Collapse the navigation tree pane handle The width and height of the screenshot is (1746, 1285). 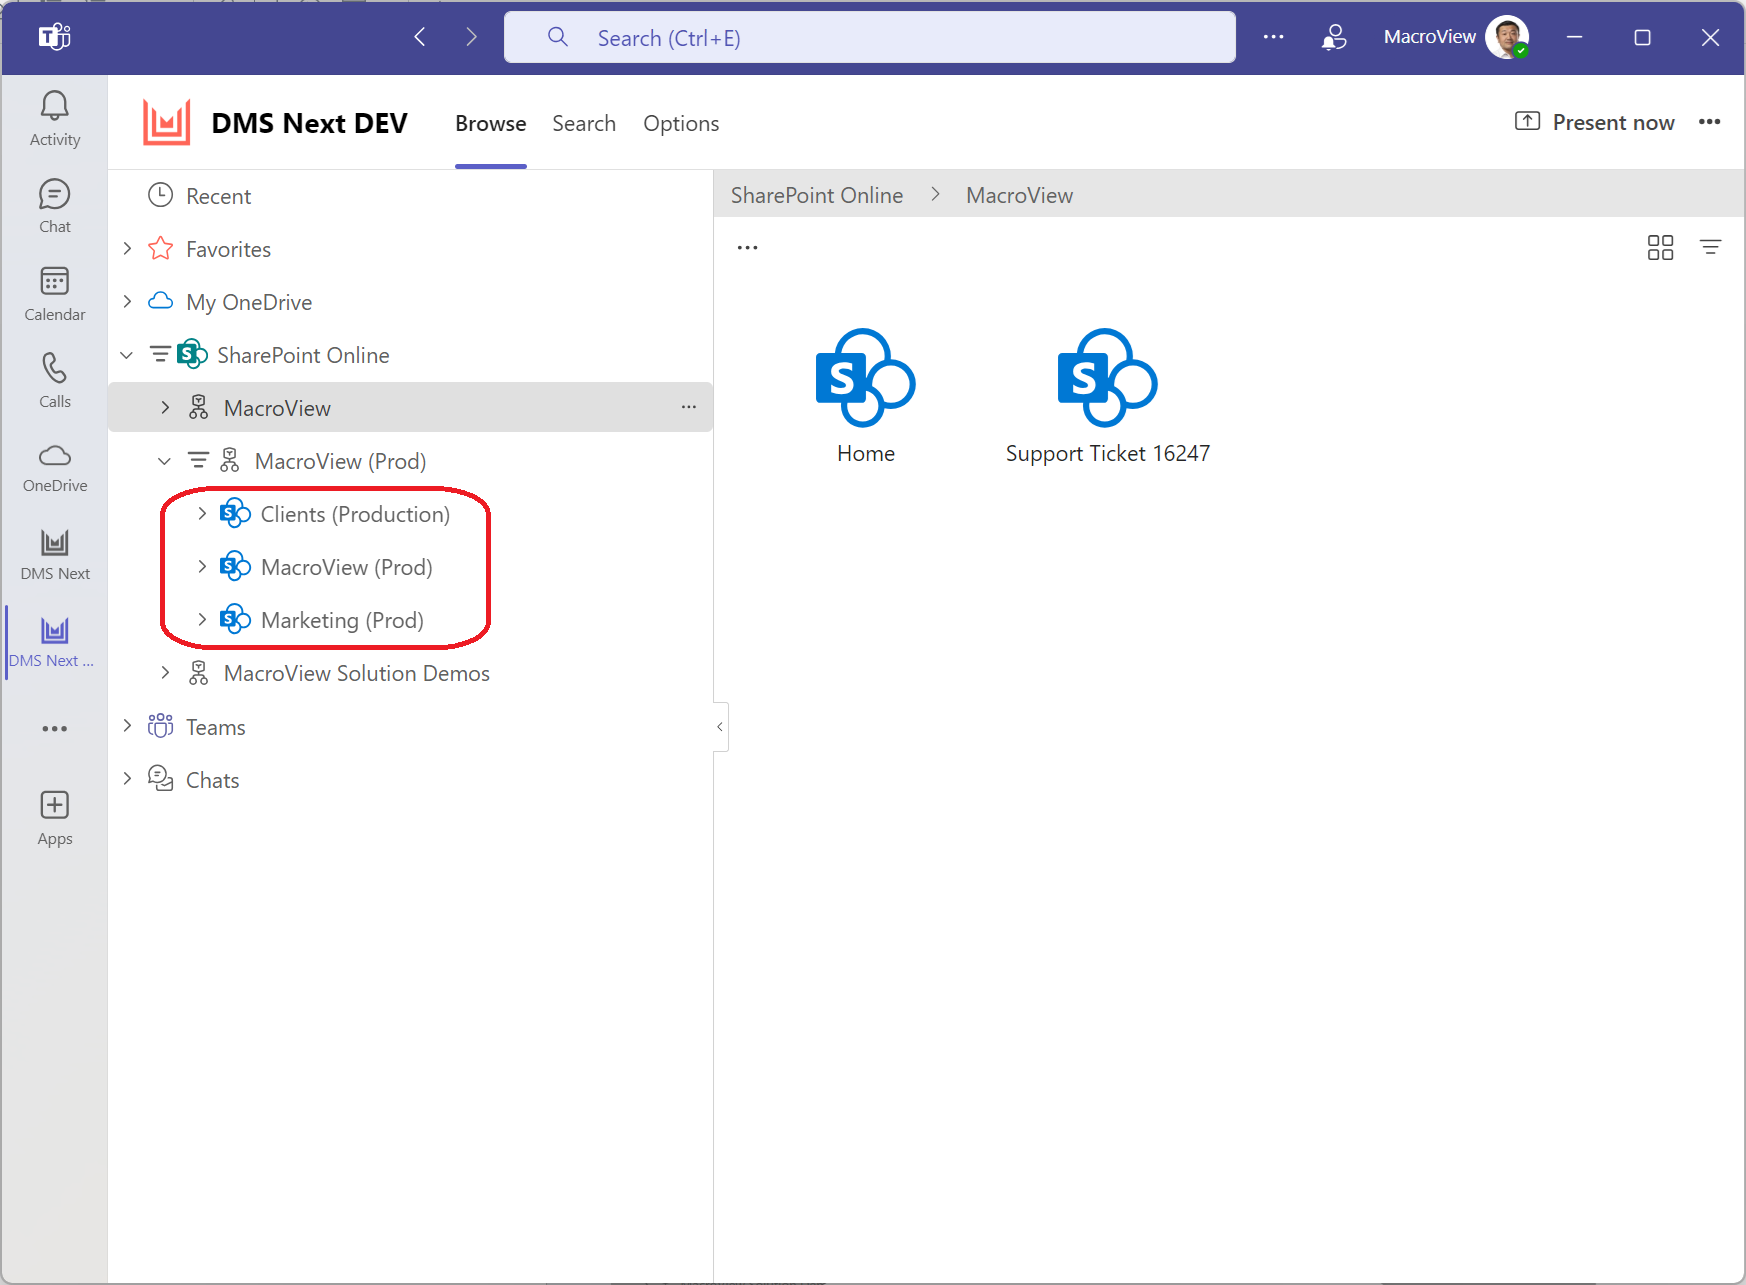[720, 727]
